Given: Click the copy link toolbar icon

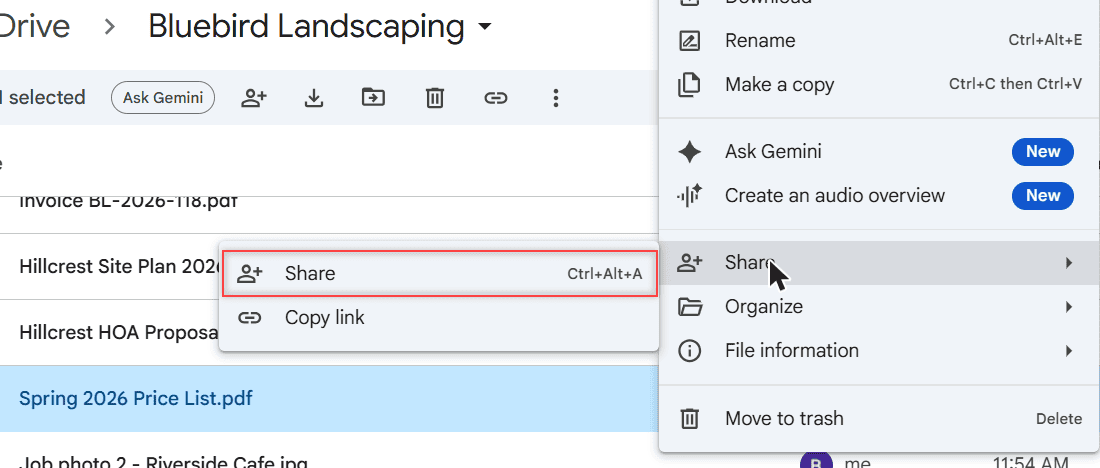Looking at the screenshot, I should pyautogui.click(x=495, y=98).
